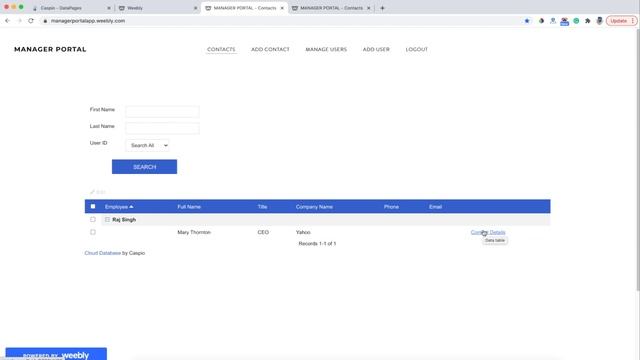Open the CONTACTS nav item
640x360 pixels.
click(221, 49)
